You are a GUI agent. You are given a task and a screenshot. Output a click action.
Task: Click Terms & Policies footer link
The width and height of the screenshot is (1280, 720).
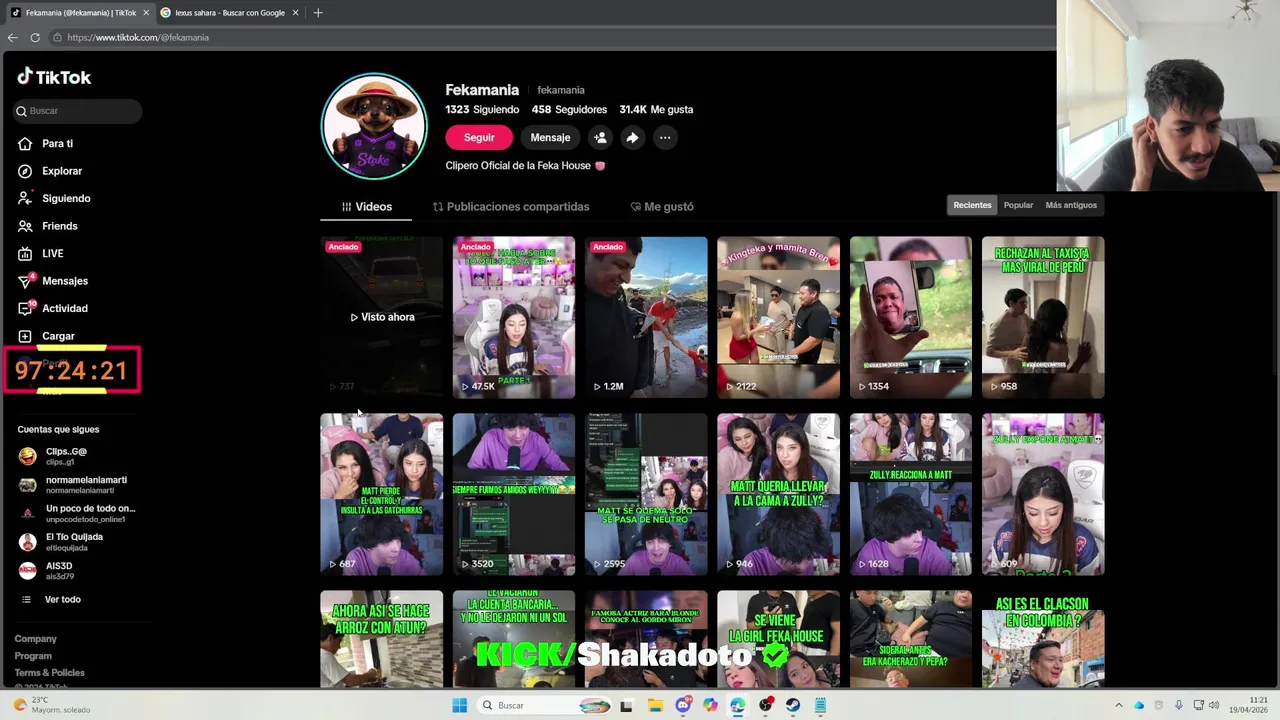(49, 673)
